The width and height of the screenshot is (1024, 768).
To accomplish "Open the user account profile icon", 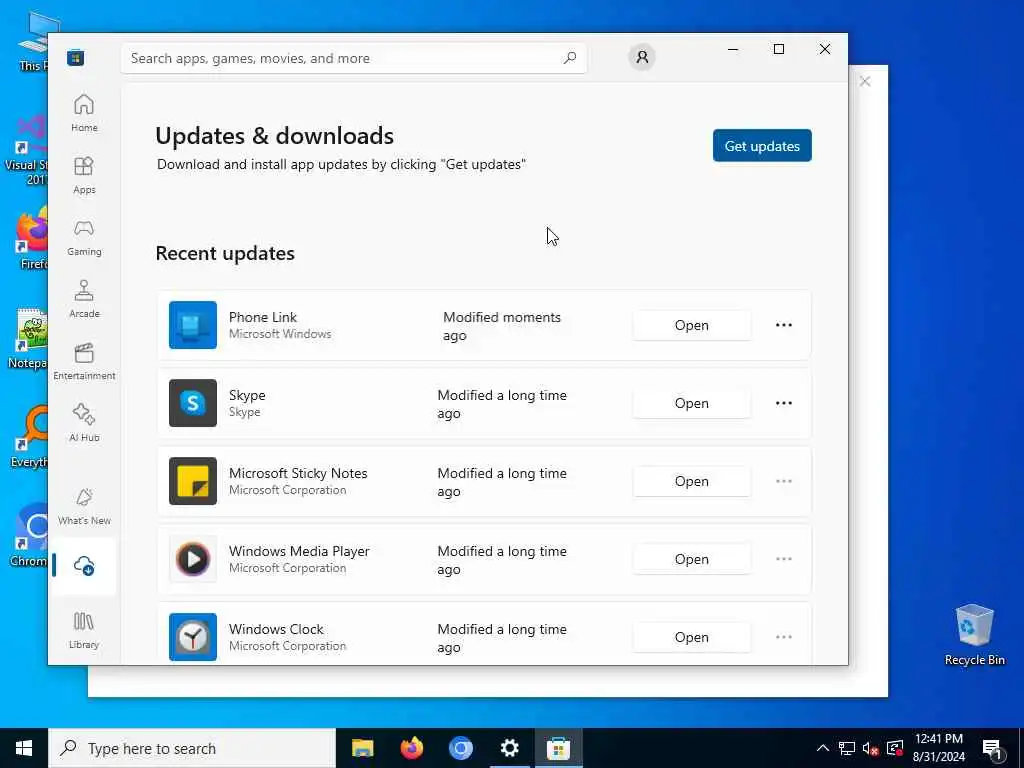I will (642, 57).
